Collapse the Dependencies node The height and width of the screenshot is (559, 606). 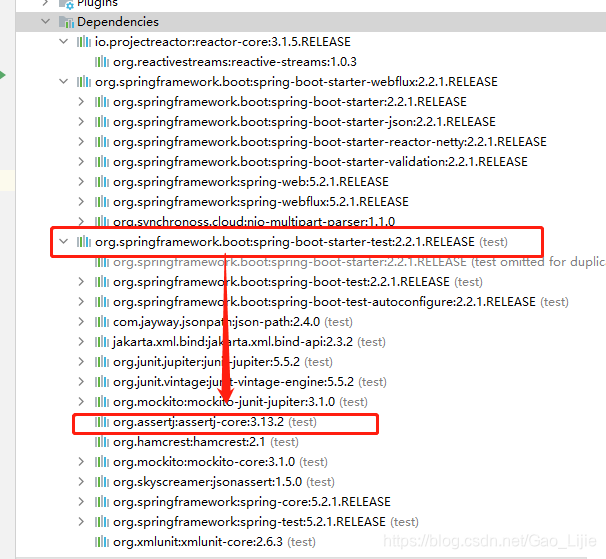coord(46,21)
